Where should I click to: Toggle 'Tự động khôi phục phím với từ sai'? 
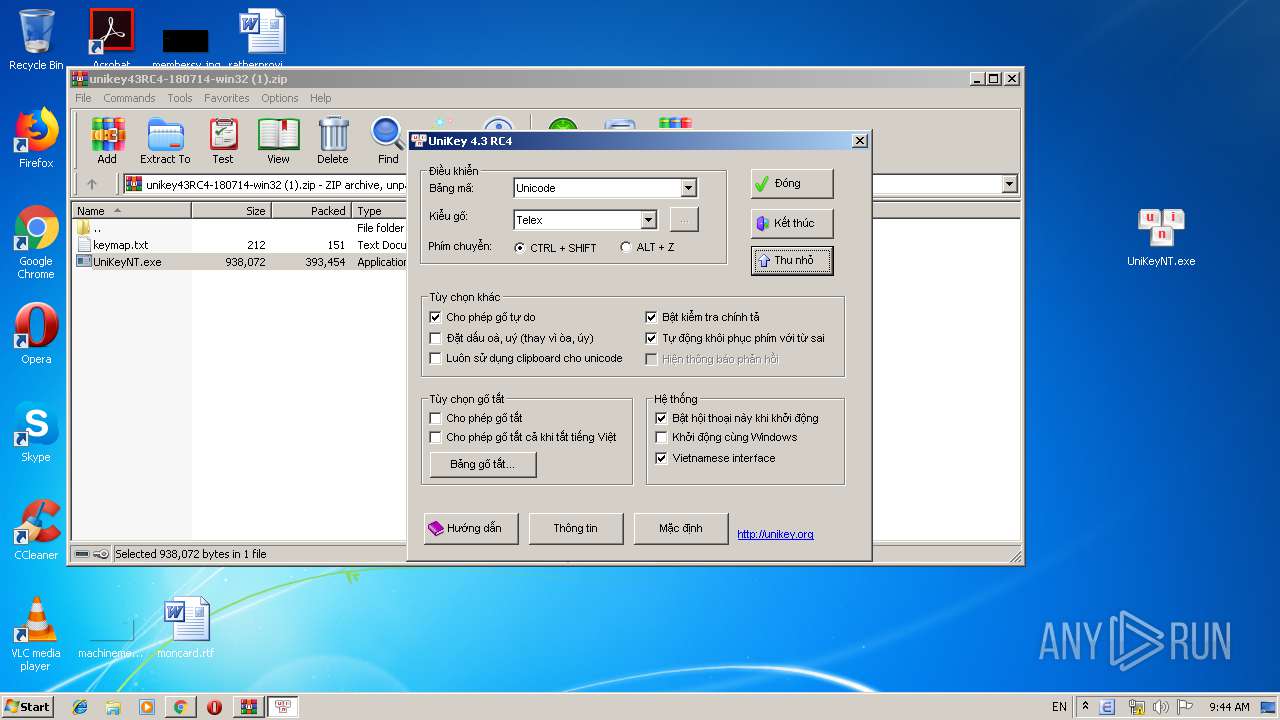point(651,338)
